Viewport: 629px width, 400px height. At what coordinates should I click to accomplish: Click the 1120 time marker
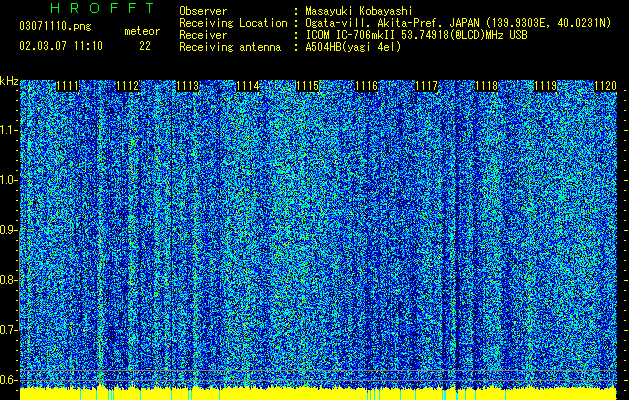point(605,86)
